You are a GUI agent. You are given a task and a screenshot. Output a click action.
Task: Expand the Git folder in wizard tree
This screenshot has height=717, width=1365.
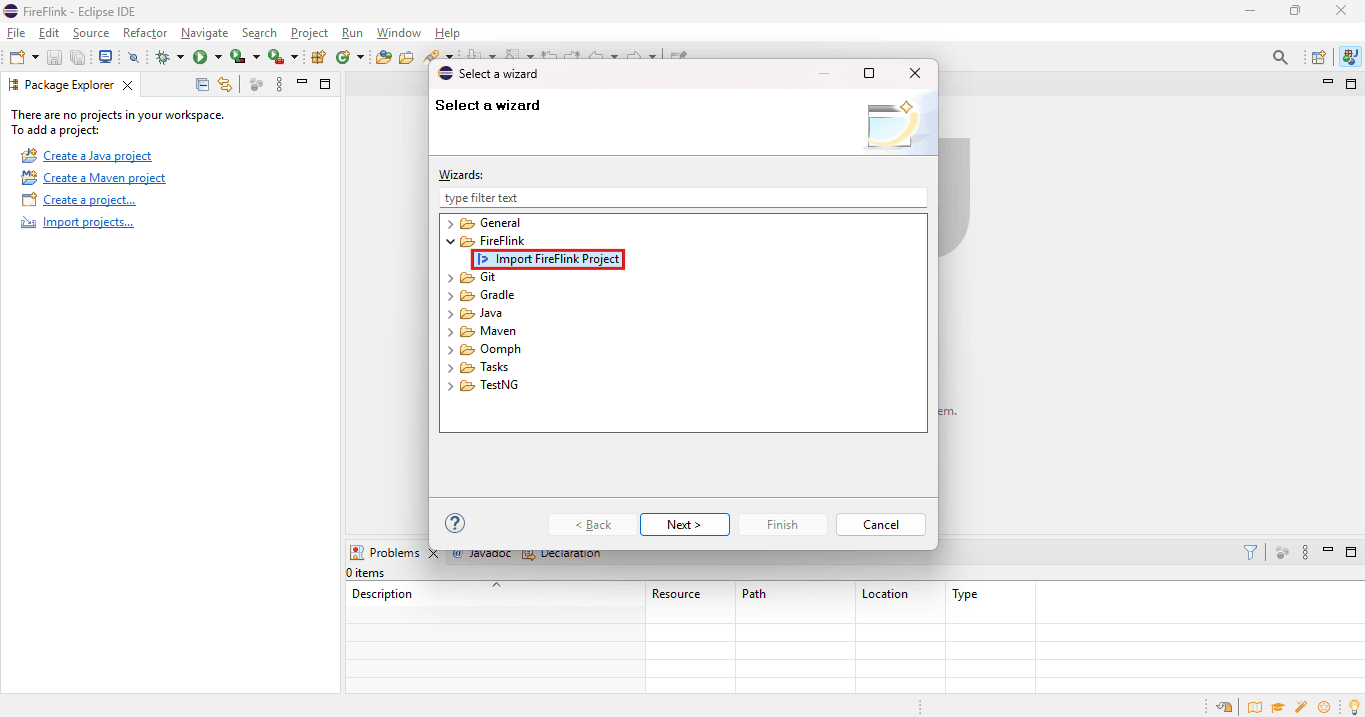tap(450, 277)
